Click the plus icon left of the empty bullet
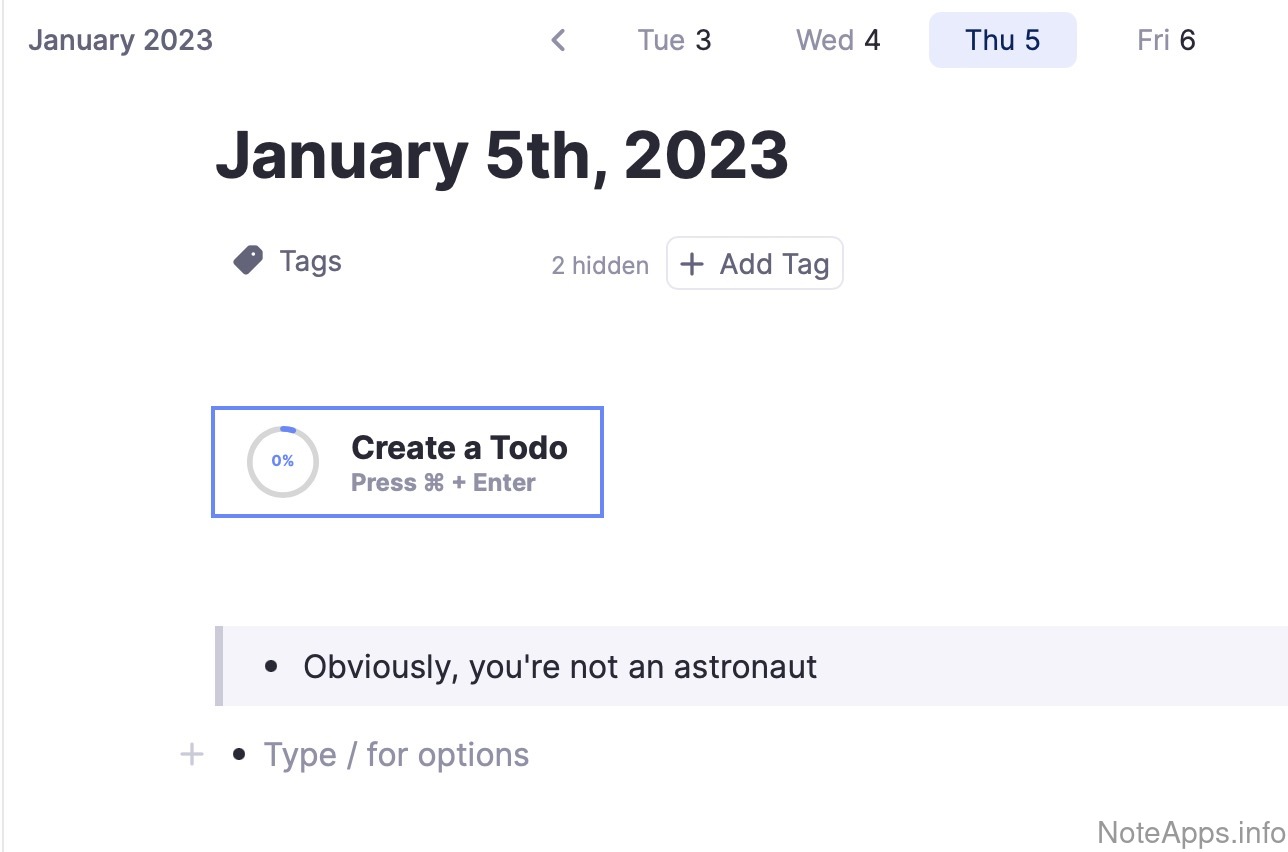1288x852 pixels. [191, 754]
